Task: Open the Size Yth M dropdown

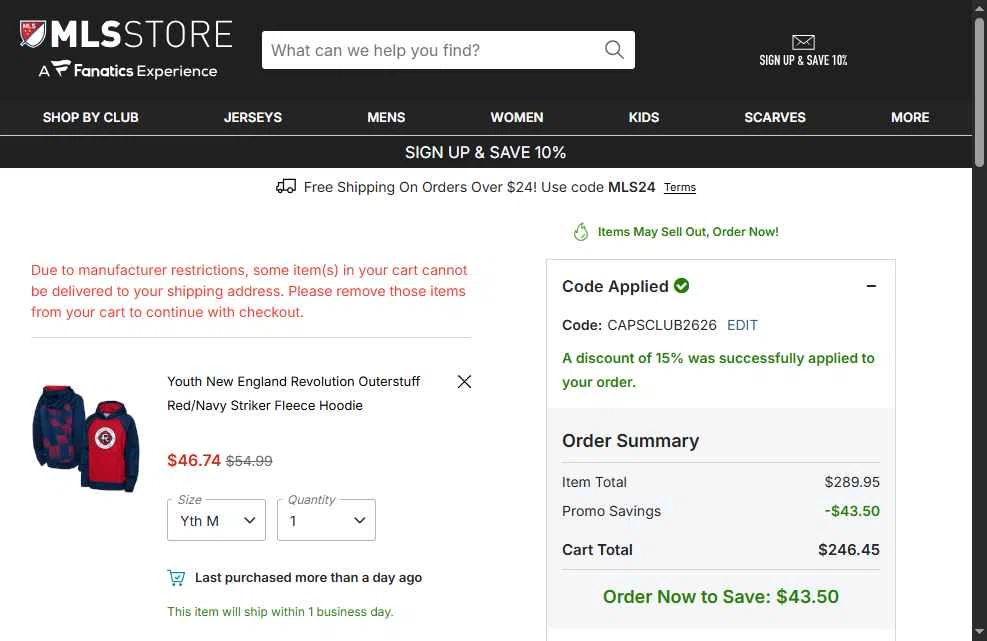Action: coord(216,520)
